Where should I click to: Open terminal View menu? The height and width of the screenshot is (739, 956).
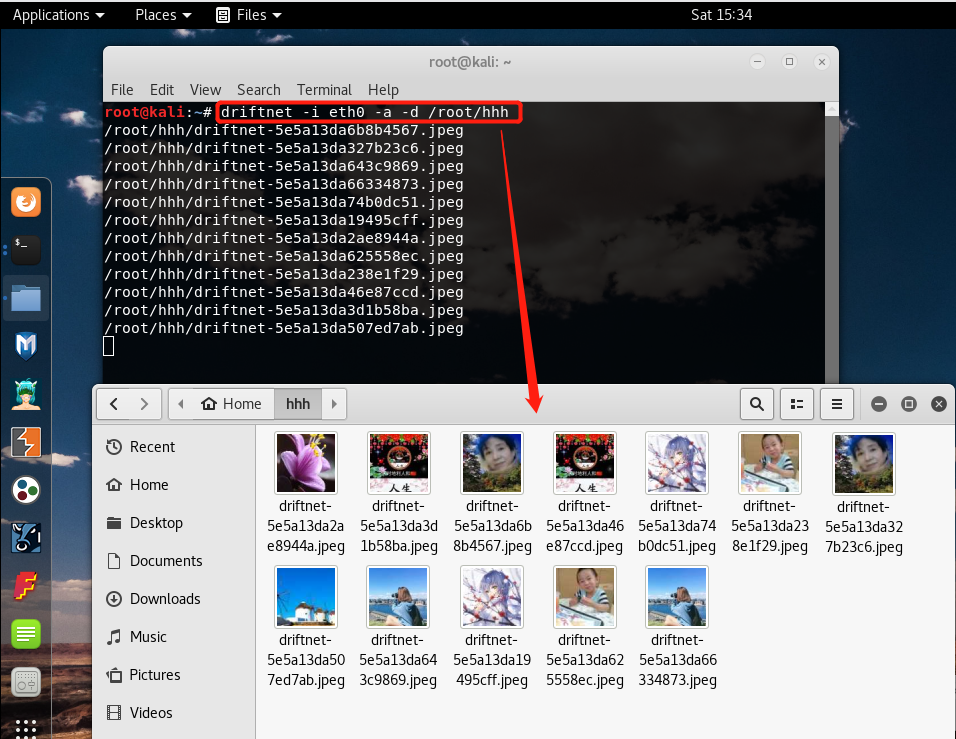[205, 90]
